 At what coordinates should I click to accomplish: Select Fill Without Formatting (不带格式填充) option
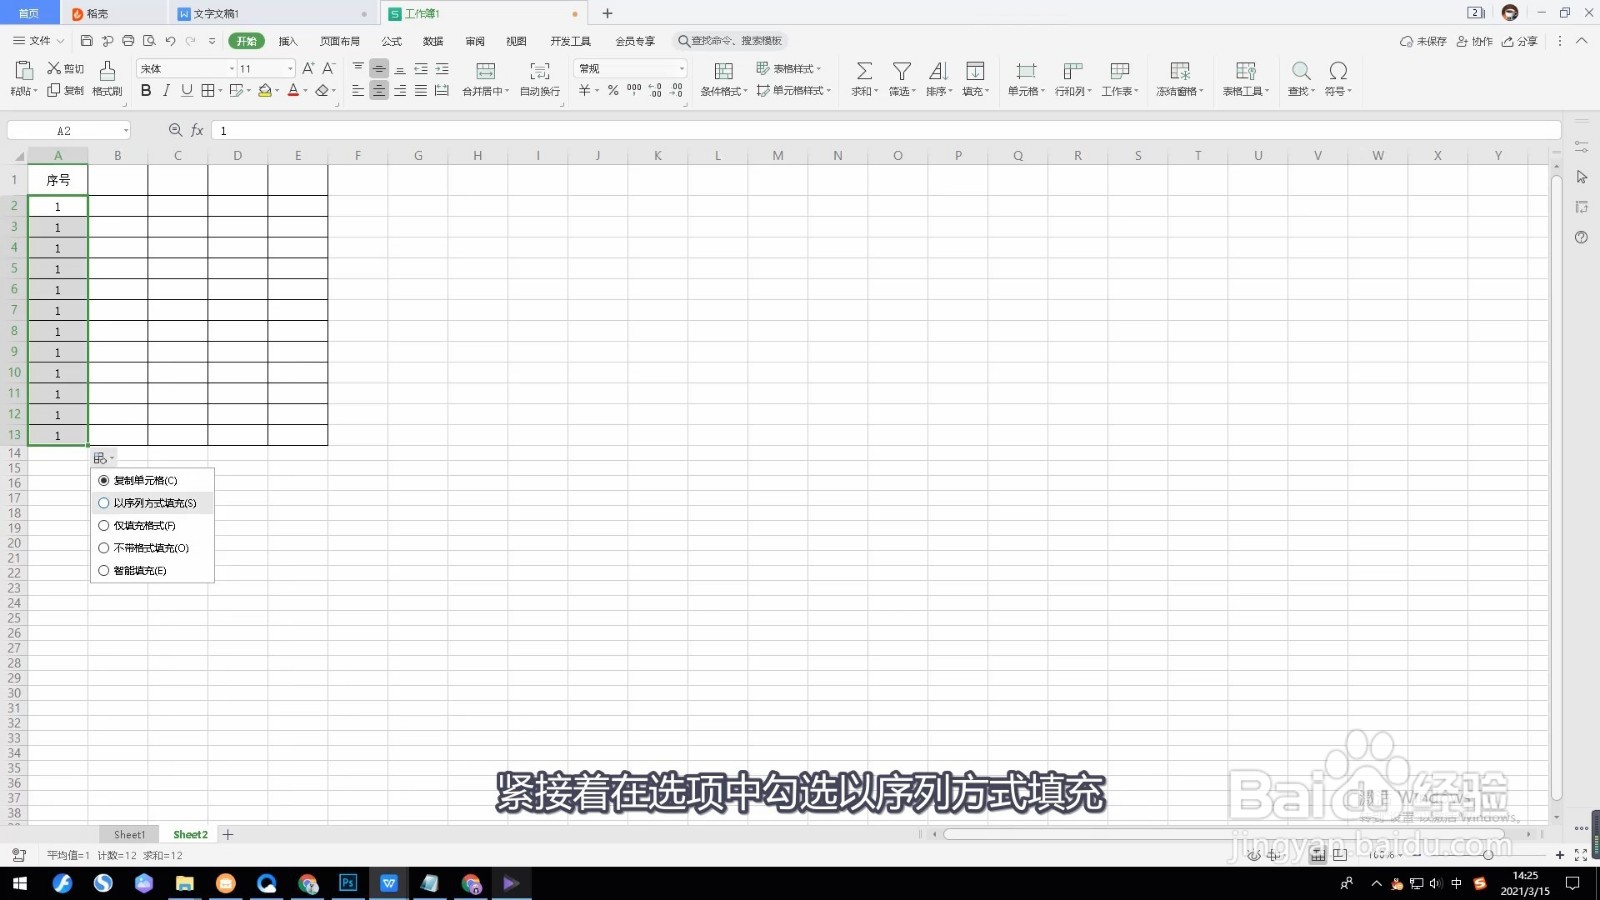pos(151,548)
